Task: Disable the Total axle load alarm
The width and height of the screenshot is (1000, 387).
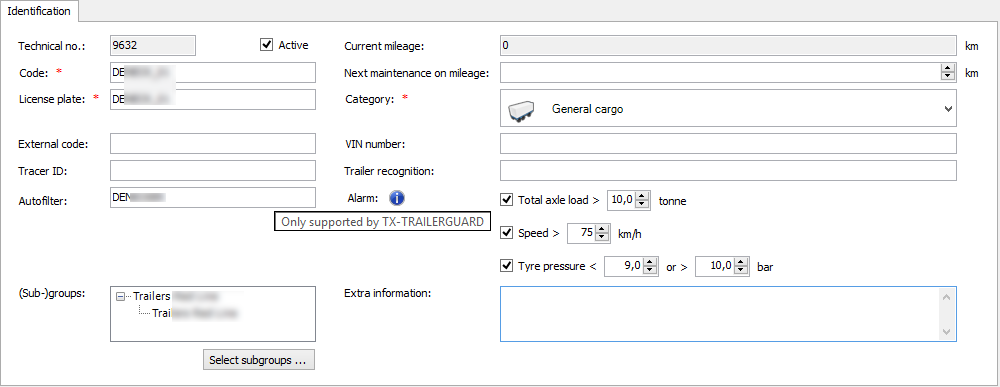Action: point(507,200)
